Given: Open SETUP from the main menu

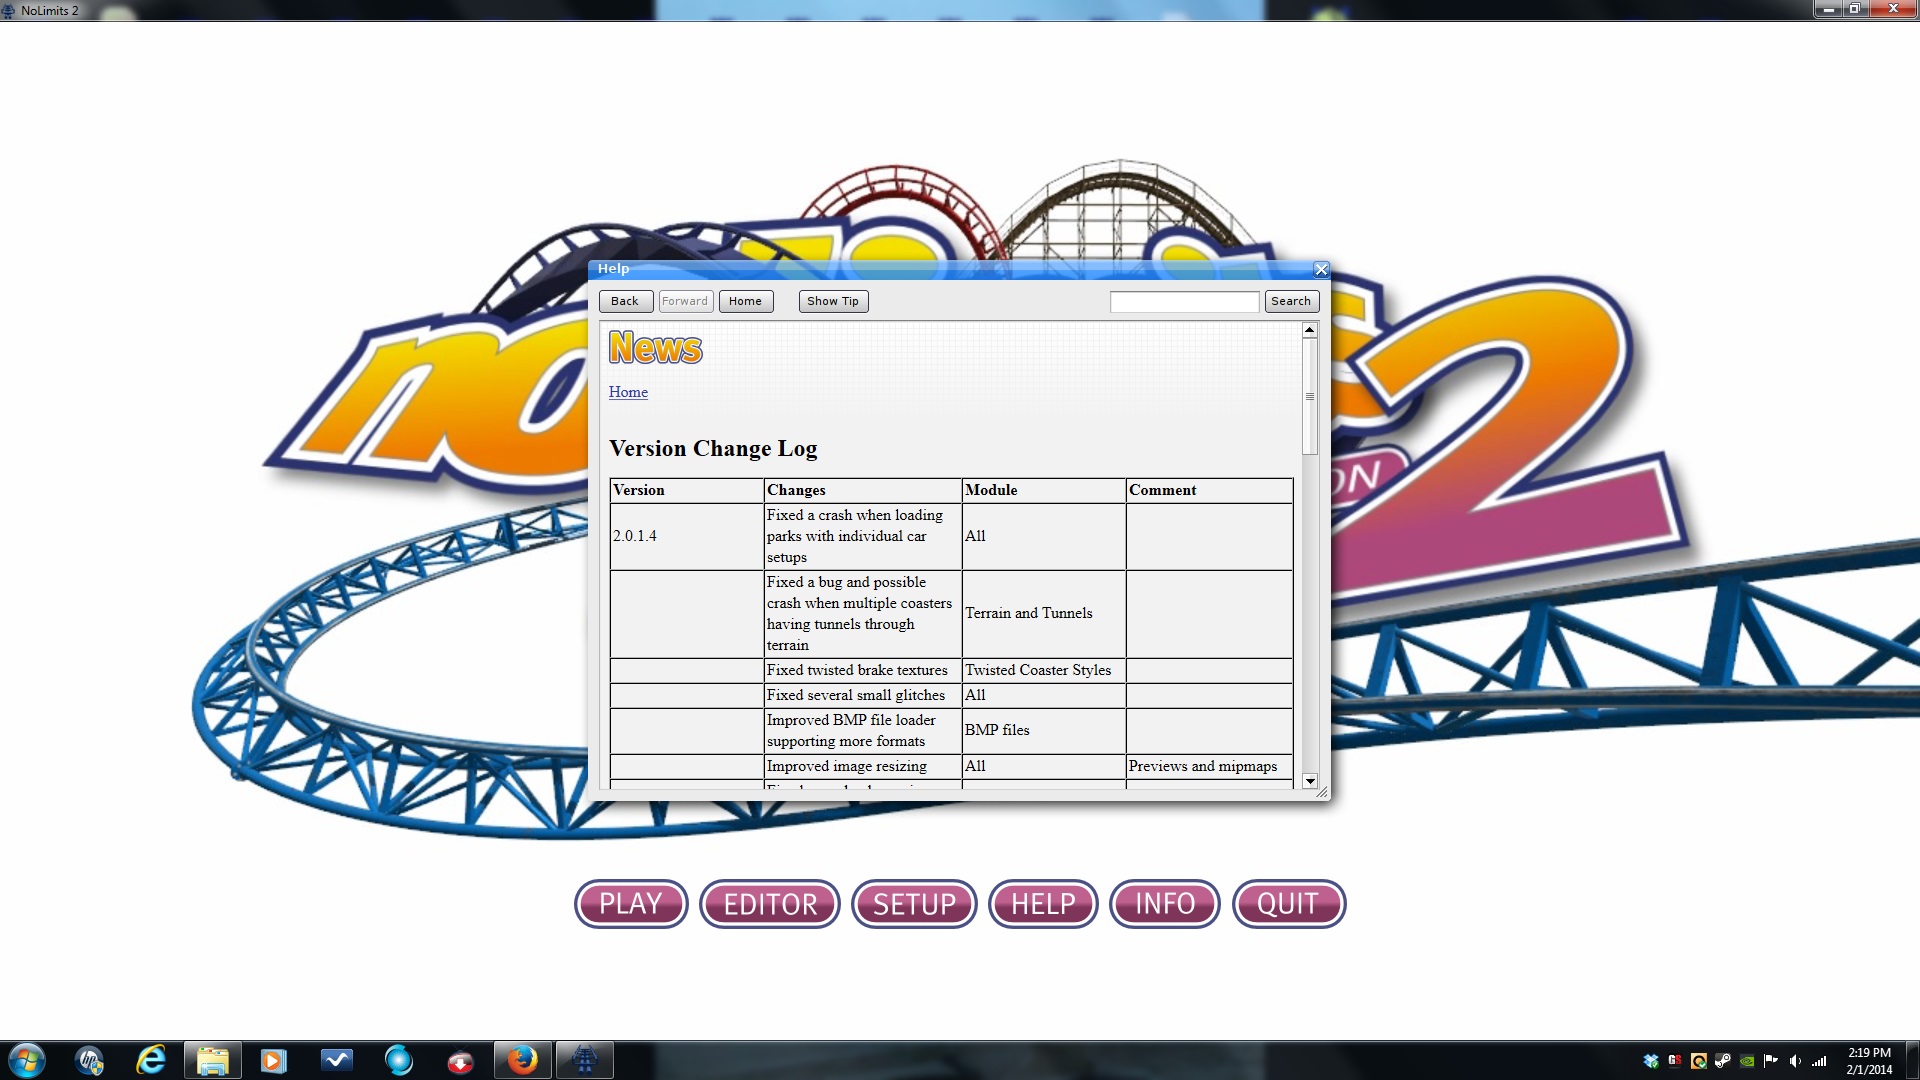Looking at the screenshot, I should pos(914,904).
